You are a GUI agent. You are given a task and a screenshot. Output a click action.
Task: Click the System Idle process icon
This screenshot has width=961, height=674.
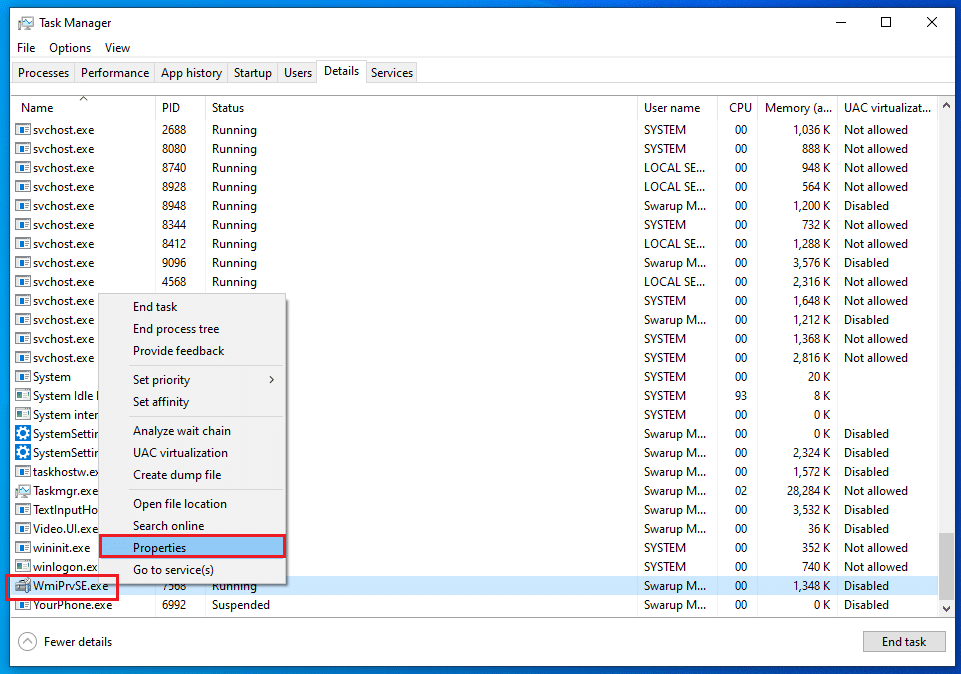click(x=23, y=395)
